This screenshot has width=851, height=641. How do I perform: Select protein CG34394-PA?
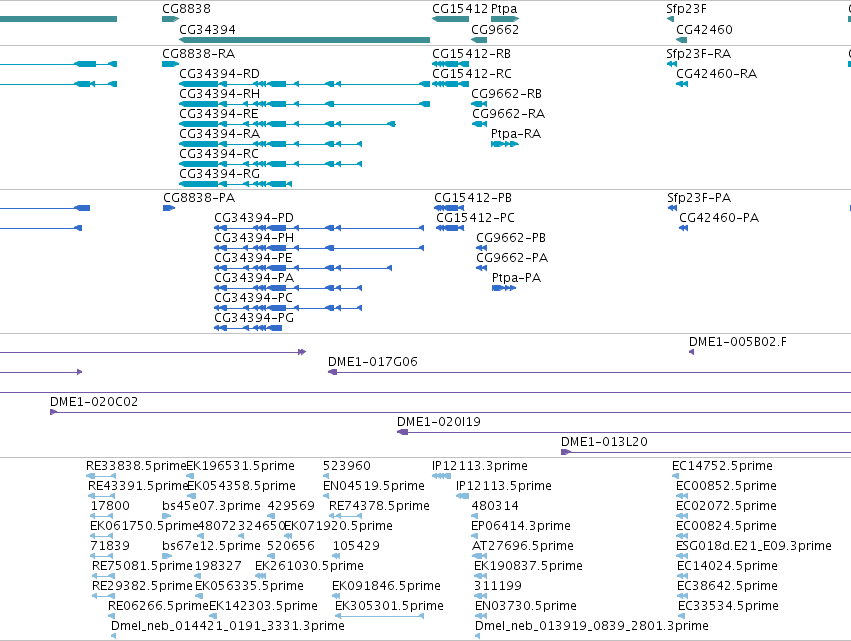254,278
